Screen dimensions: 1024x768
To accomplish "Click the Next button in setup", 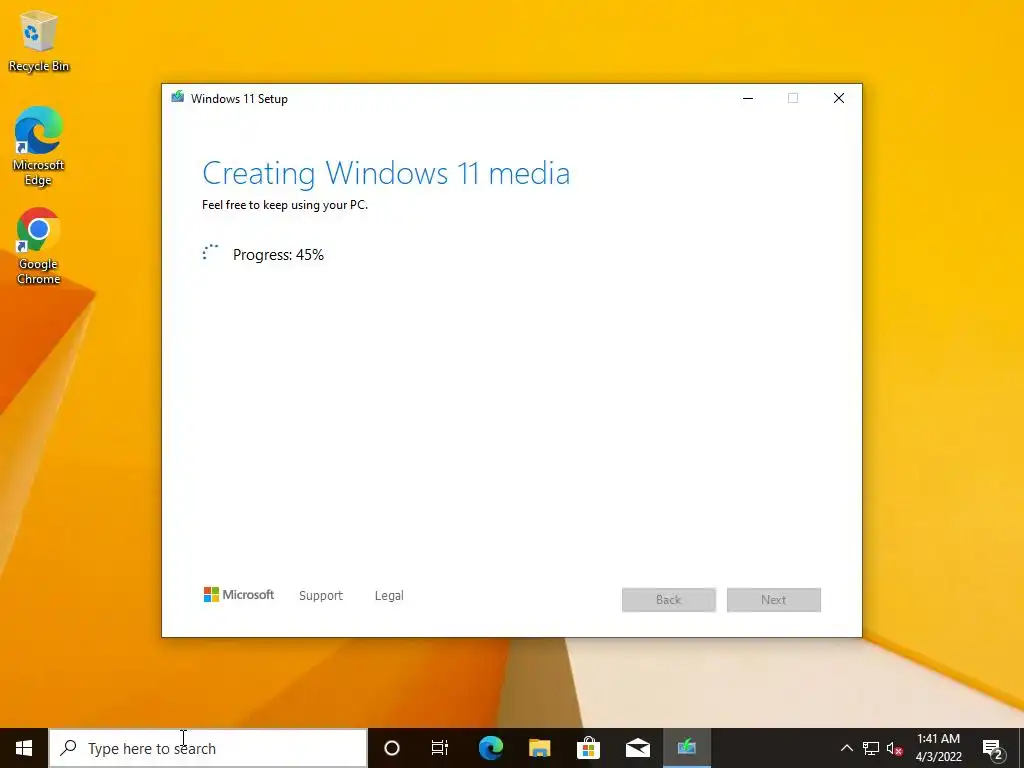I will click(x=774, y=600).
